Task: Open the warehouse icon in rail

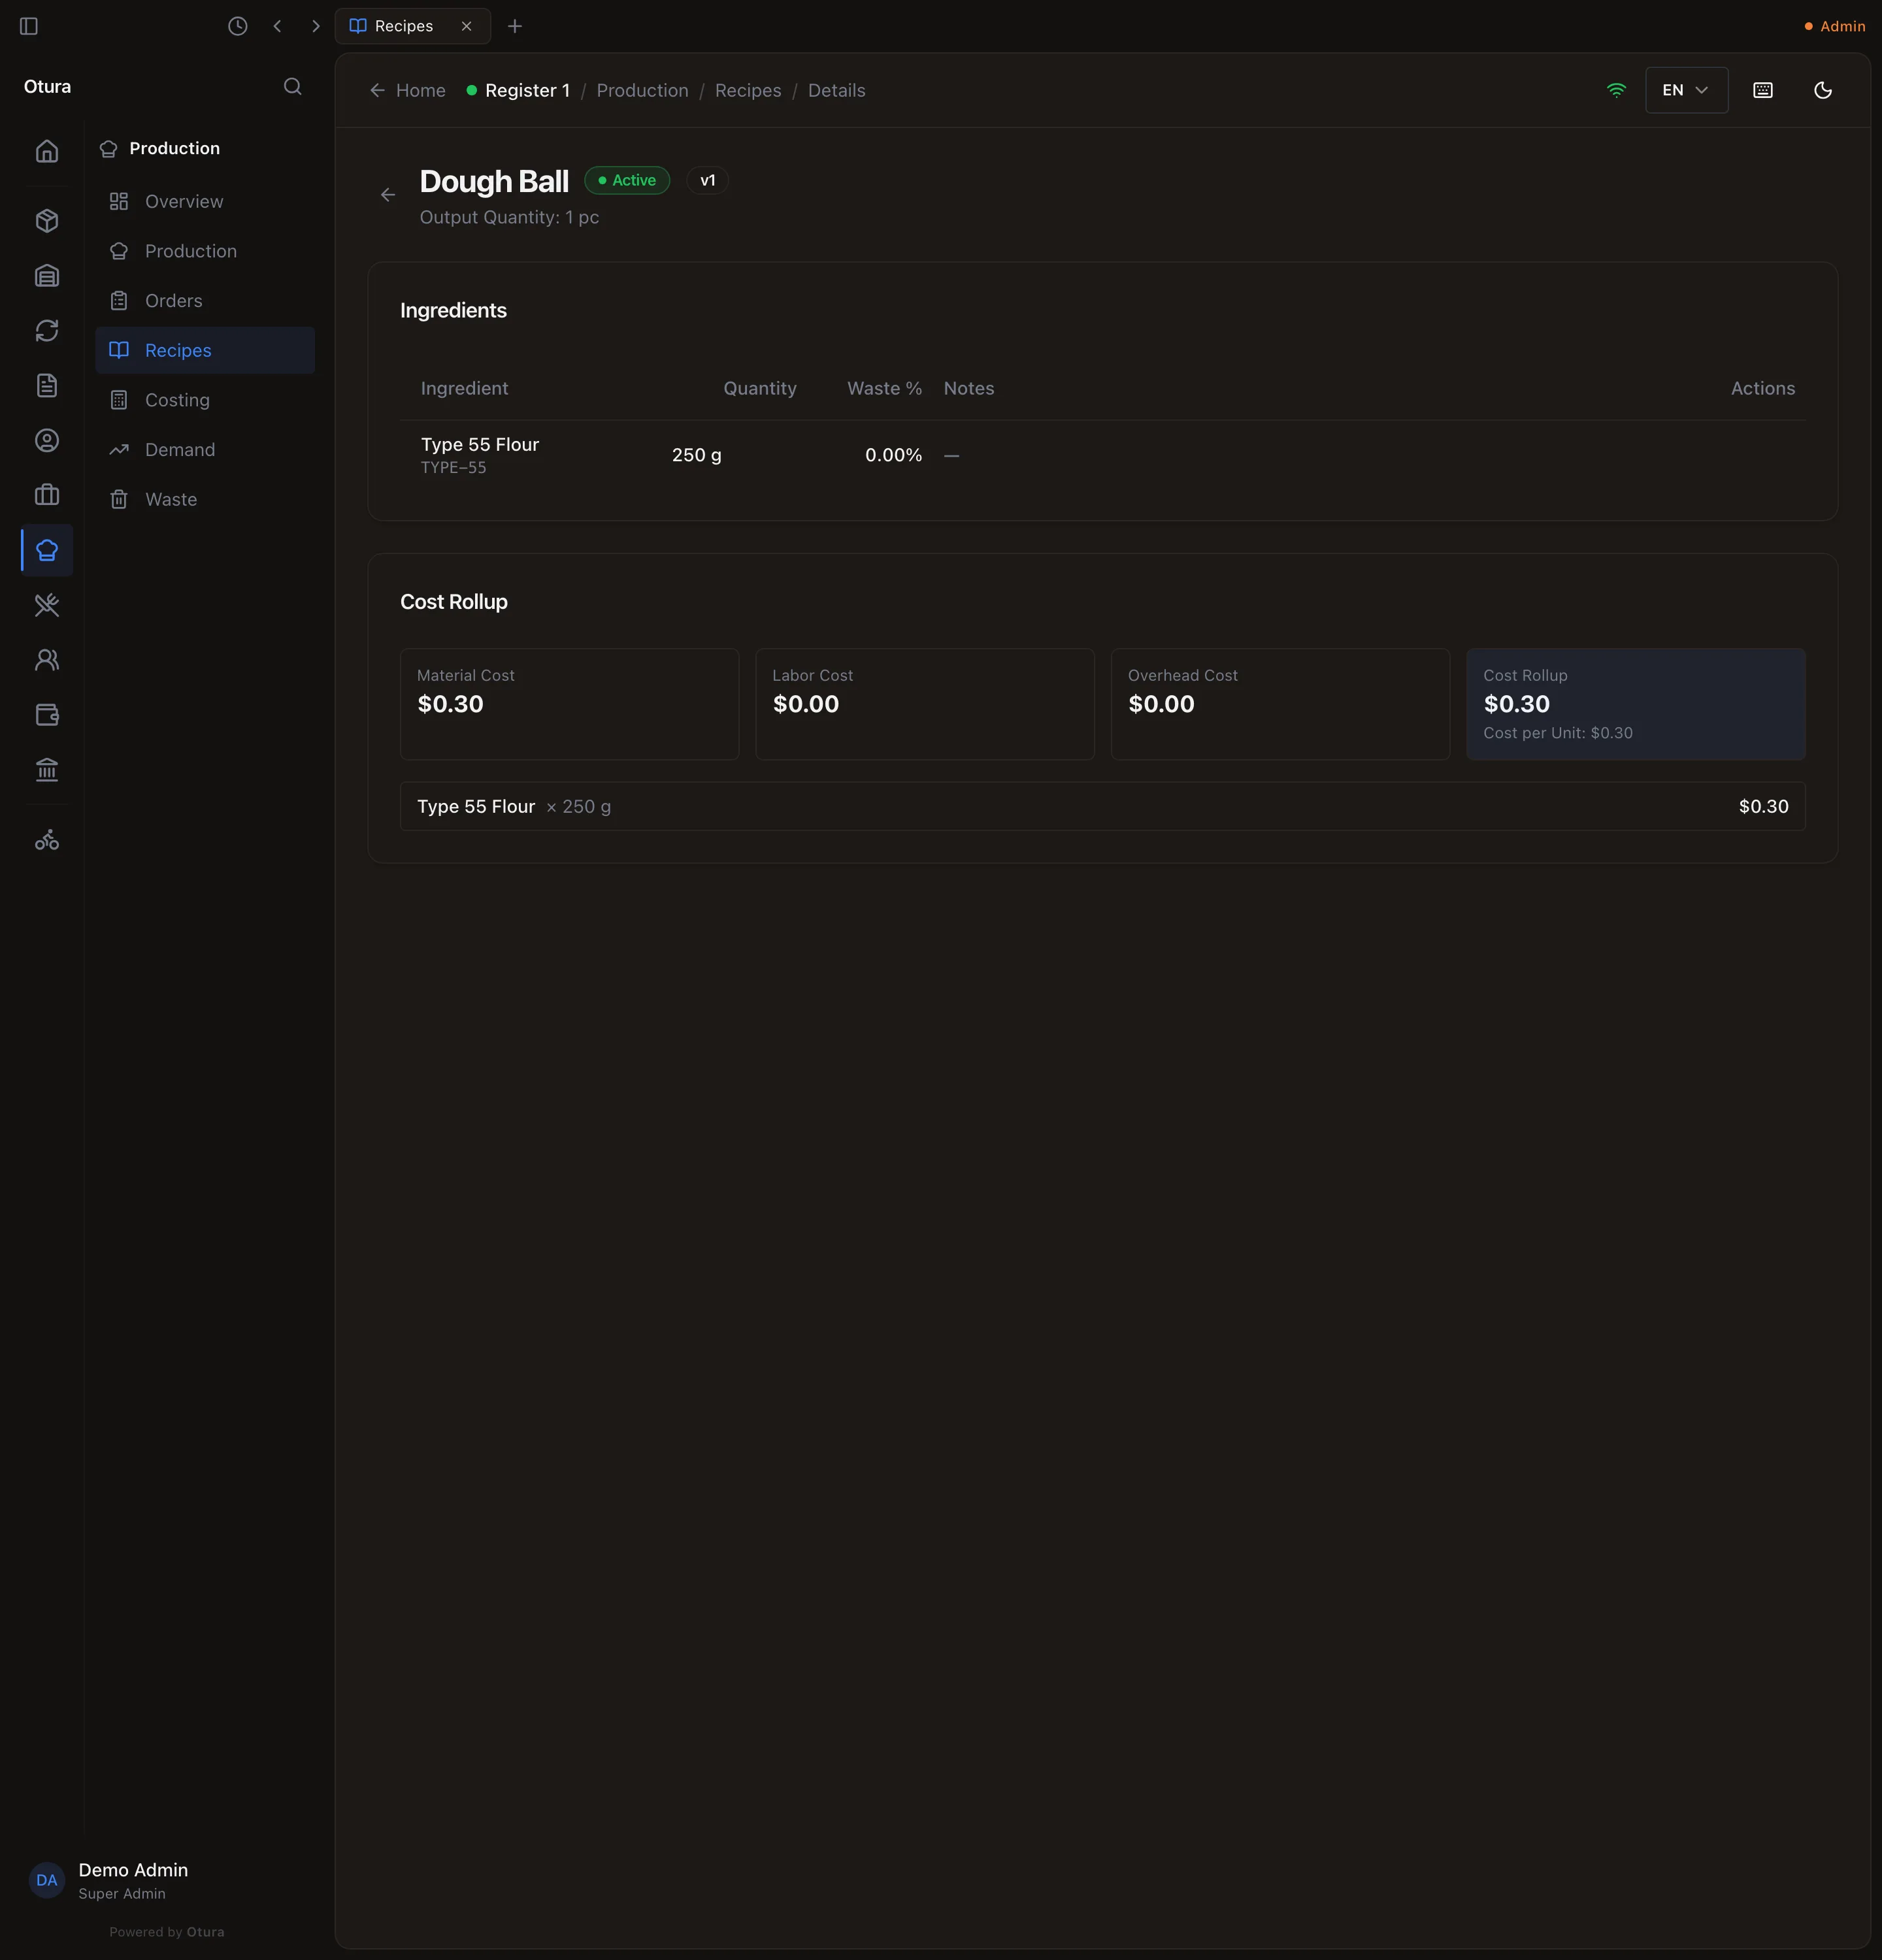Action: click(x=47, y=276)
